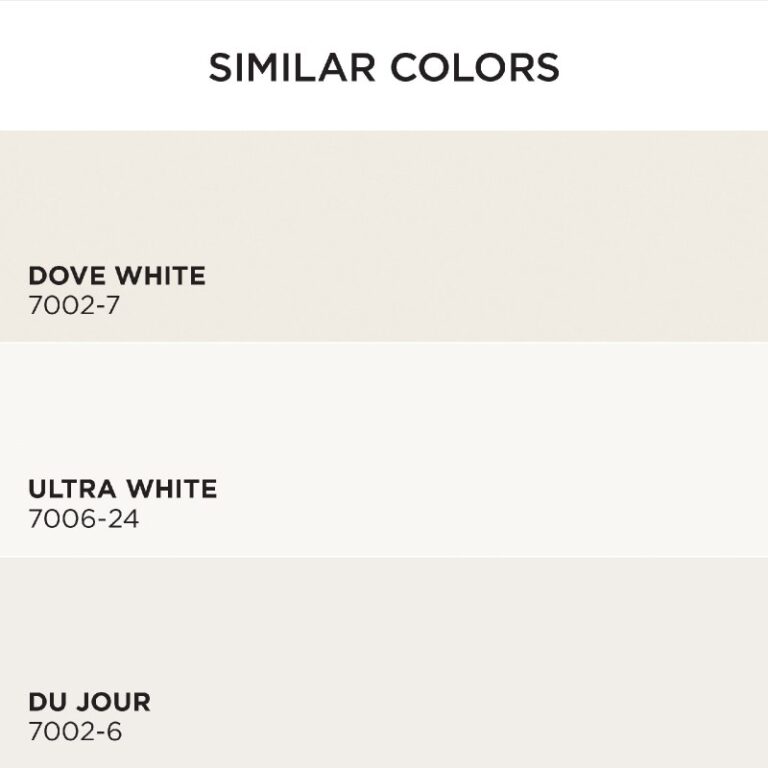Open the swatch labeled 7002-6
This screenshot has width=768, height=768.
tap(384, 662)
